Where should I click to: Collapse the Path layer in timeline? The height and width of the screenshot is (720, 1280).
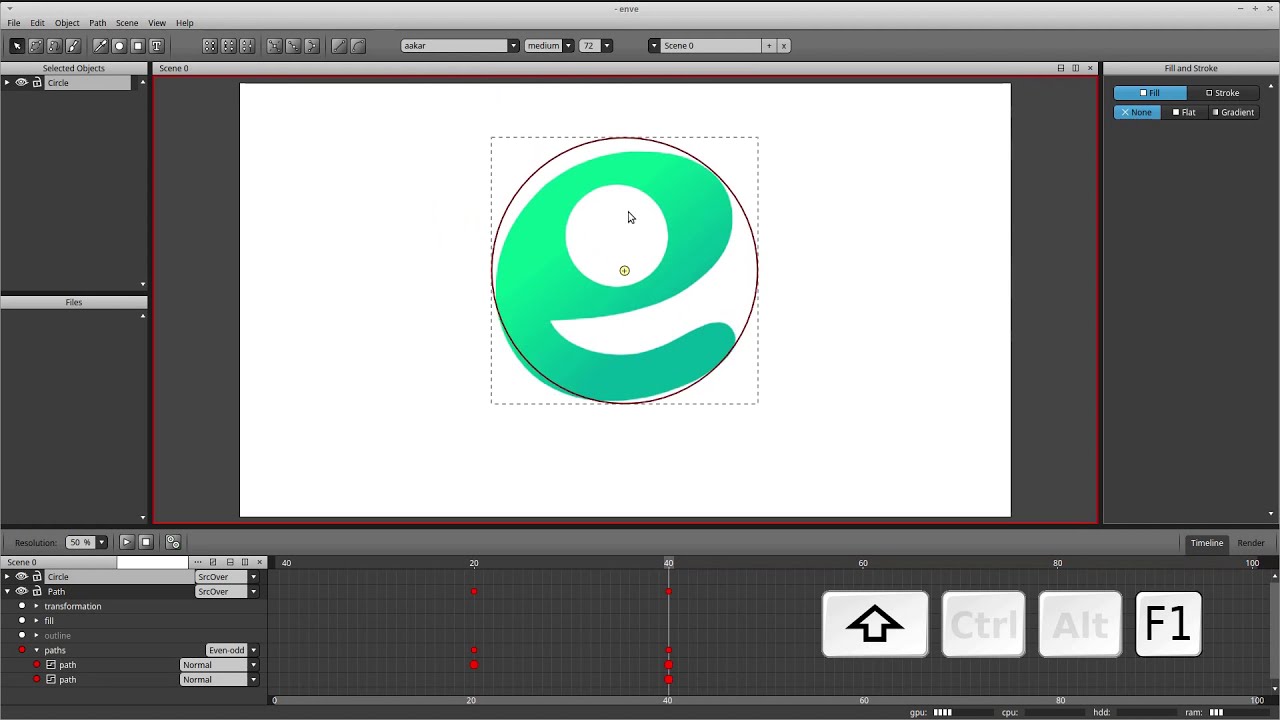tap(7, 592)
